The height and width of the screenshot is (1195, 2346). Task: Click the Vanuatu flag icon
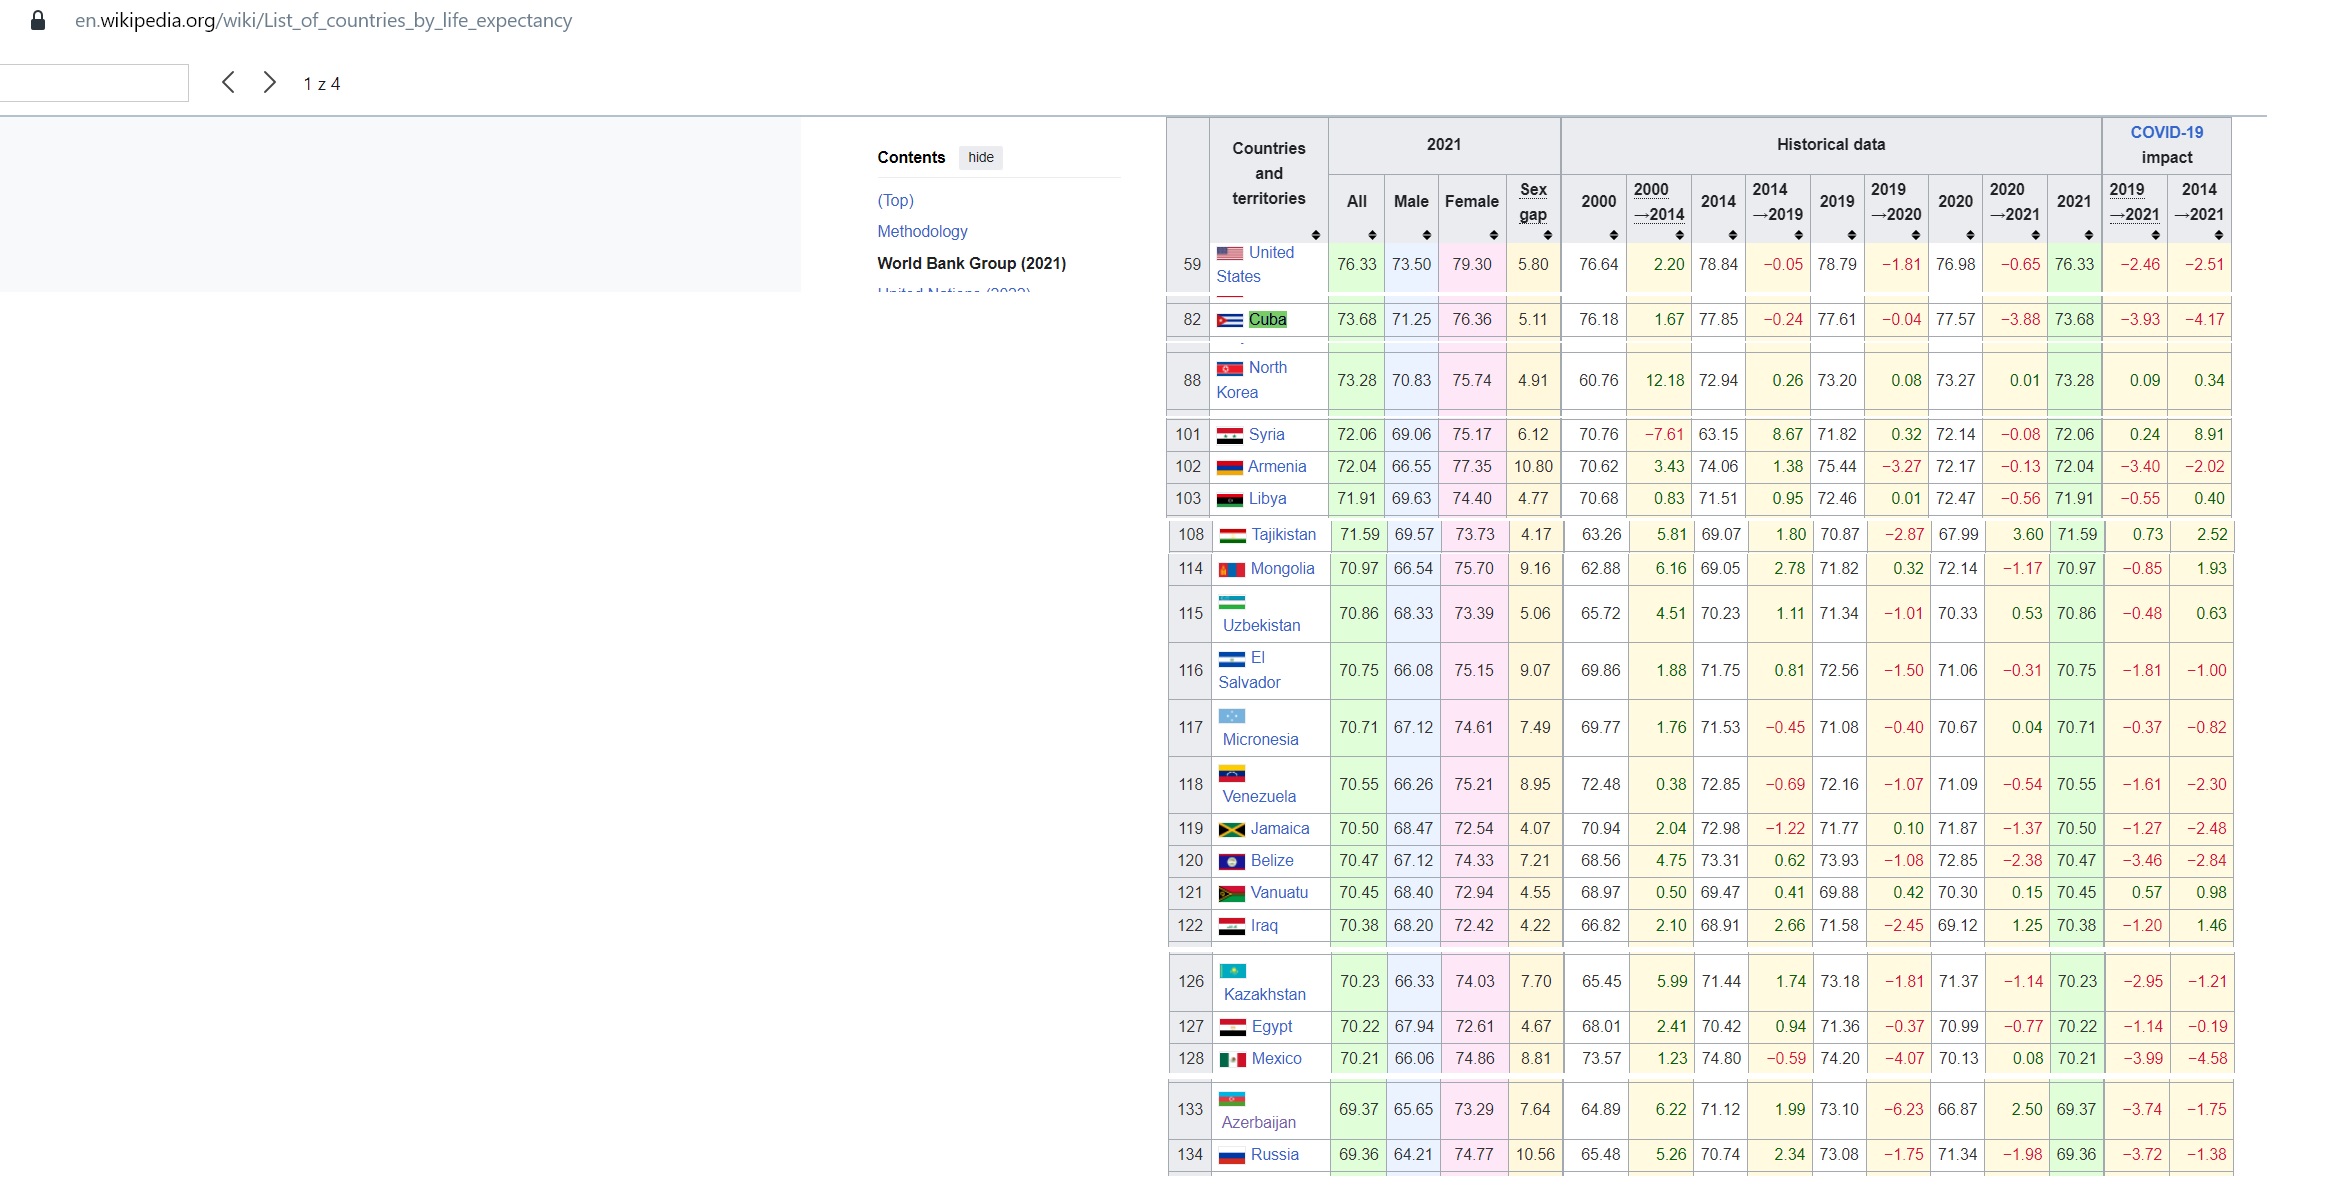point(1232,893)
